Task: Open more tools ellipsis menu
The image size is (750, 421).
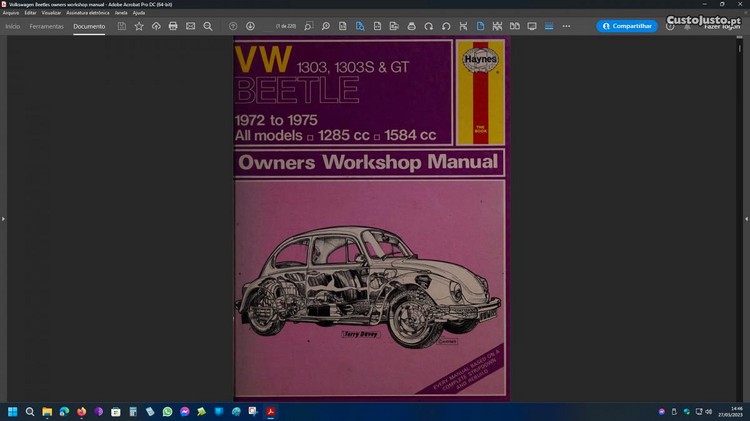Action: point(567,26)
